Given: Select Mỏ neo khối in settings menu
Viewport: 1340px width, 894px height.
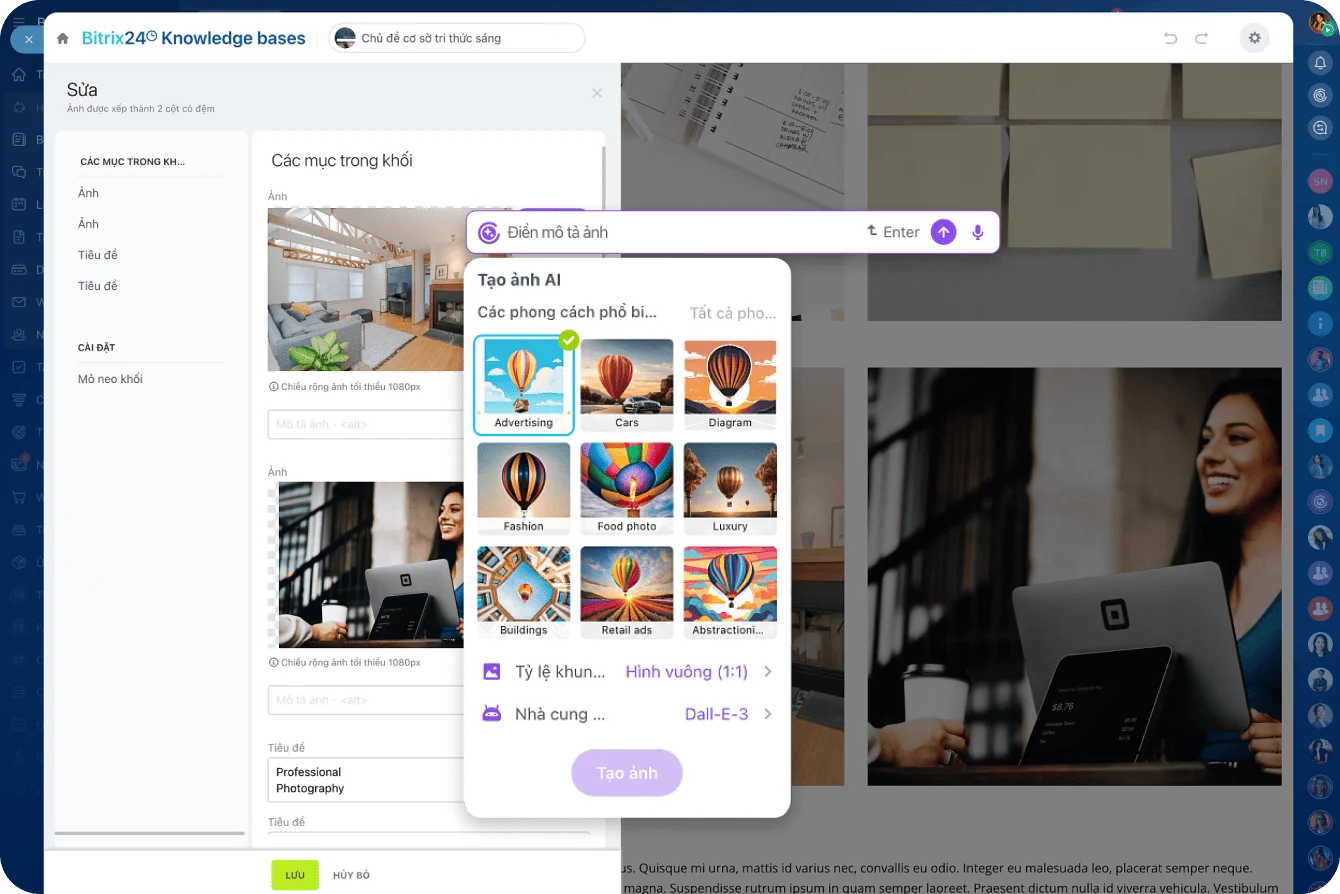Looking at the screenshot, I should (110, 379).
